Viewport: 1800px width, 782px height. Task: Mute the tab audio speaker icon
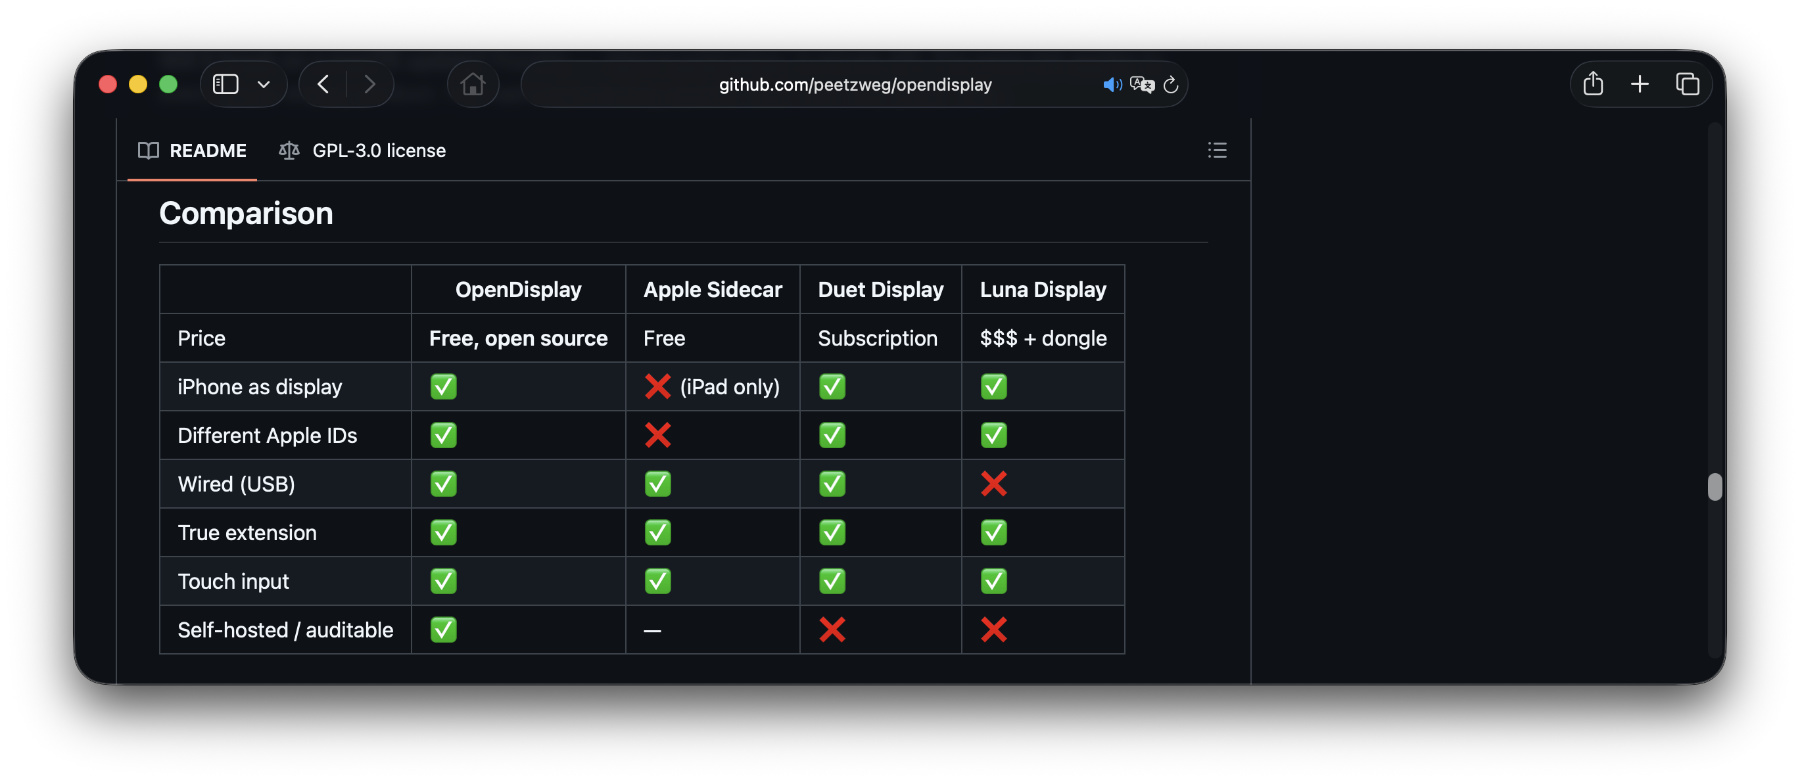[1112, 85]
